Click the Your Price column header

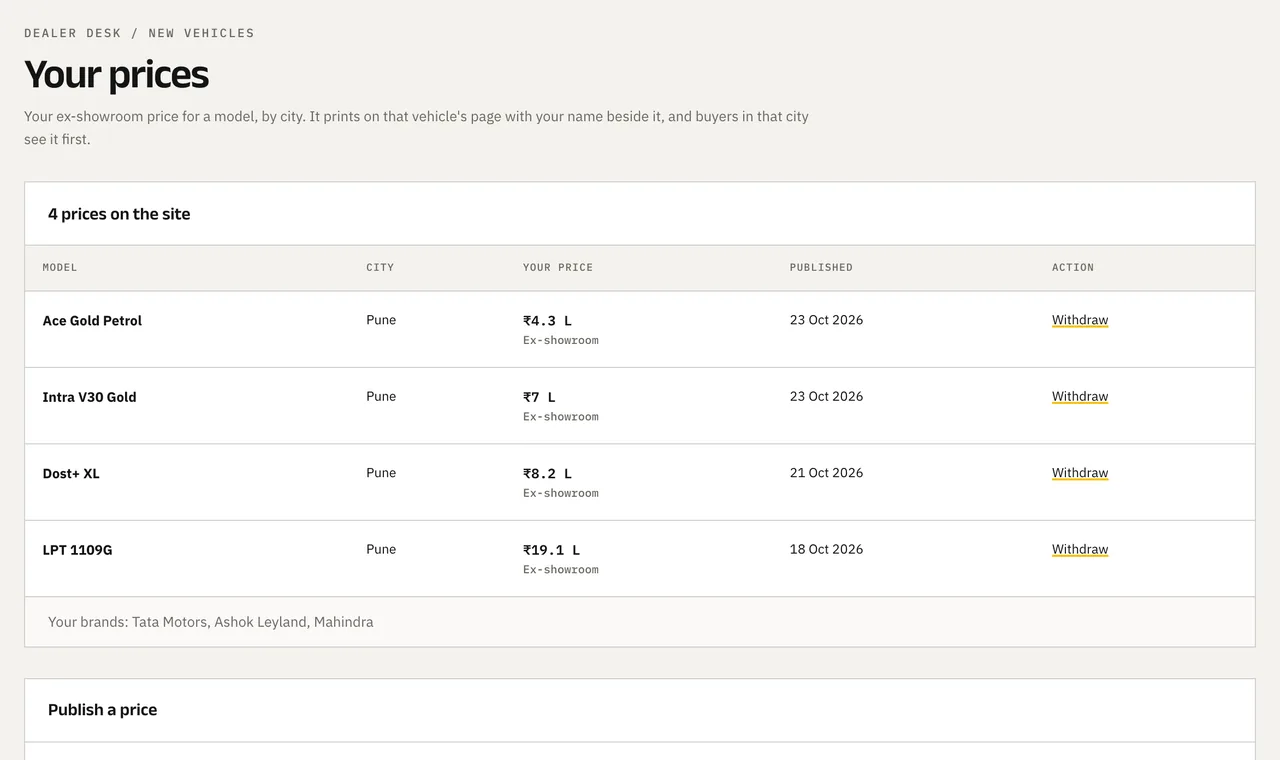click(558, 268)
